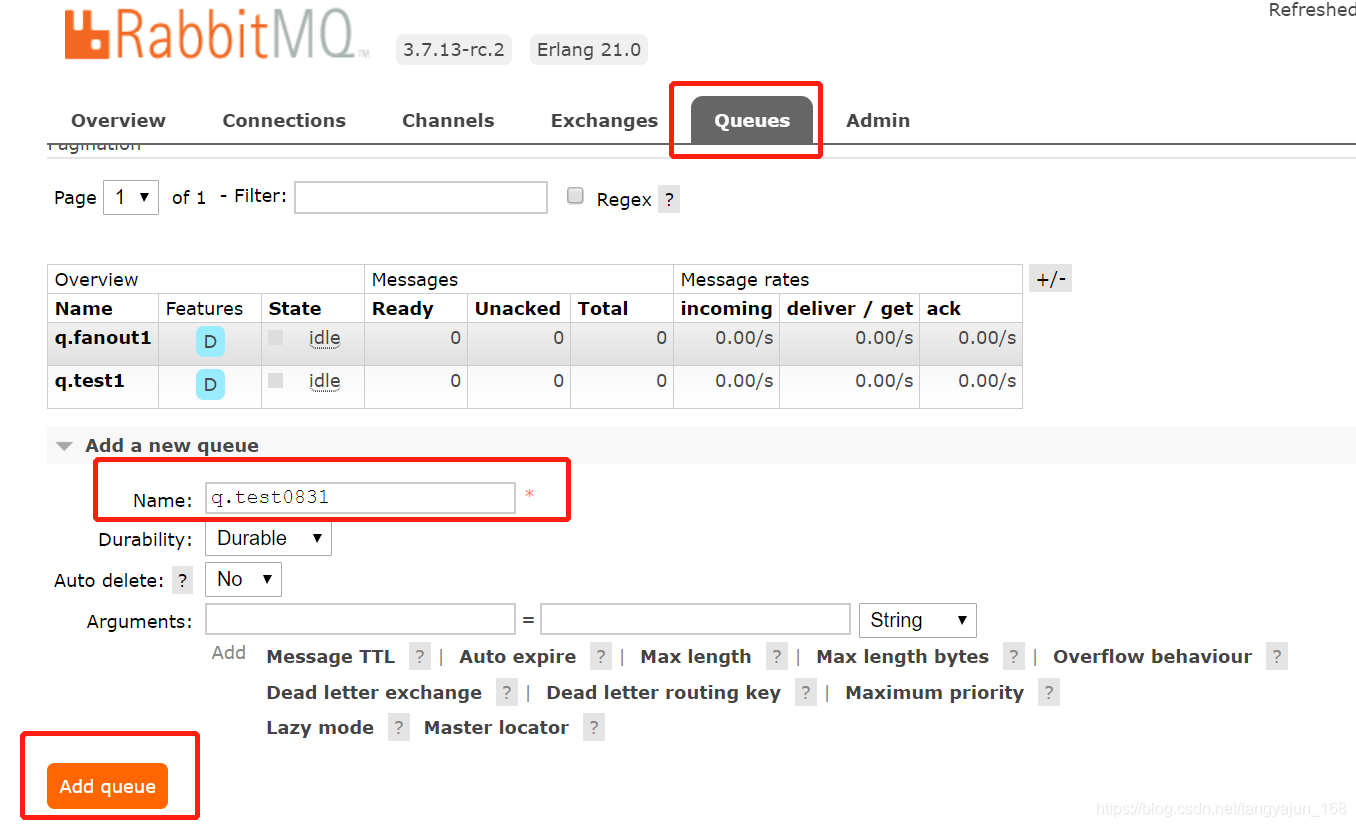The image size is (1356, 827).
Task: Add the Auto expire argument
Action: 517,657
